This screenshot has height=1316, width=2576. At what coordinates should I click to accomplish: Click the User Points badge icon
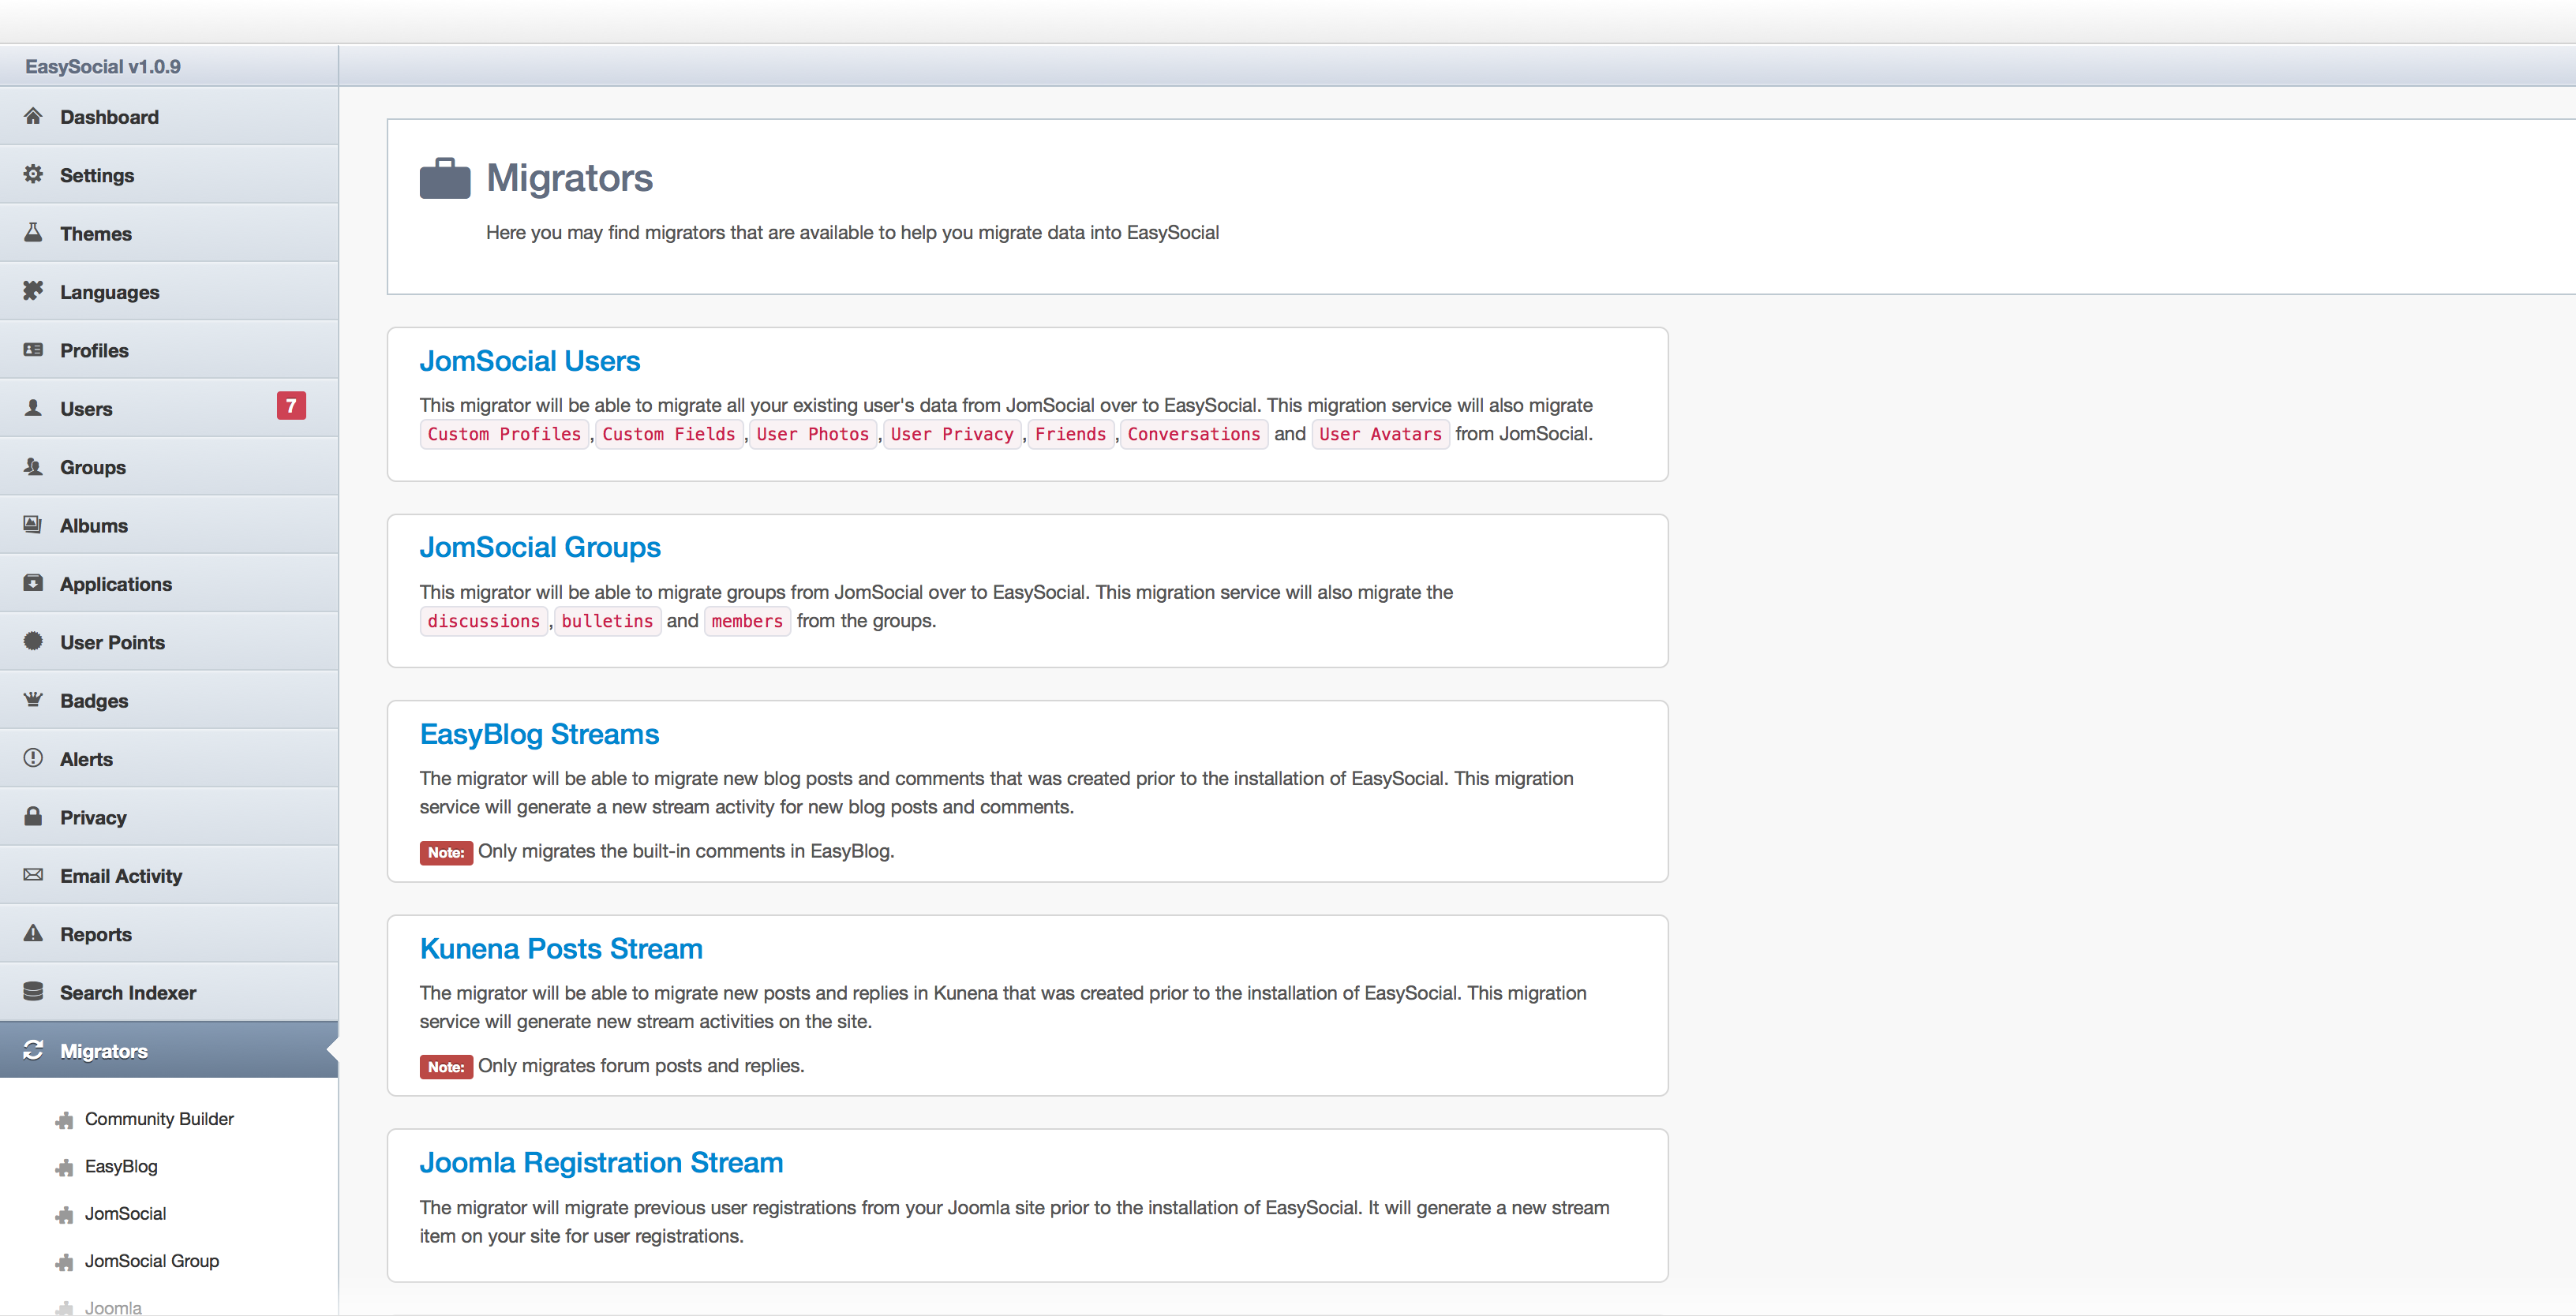[x=33, y=641]
